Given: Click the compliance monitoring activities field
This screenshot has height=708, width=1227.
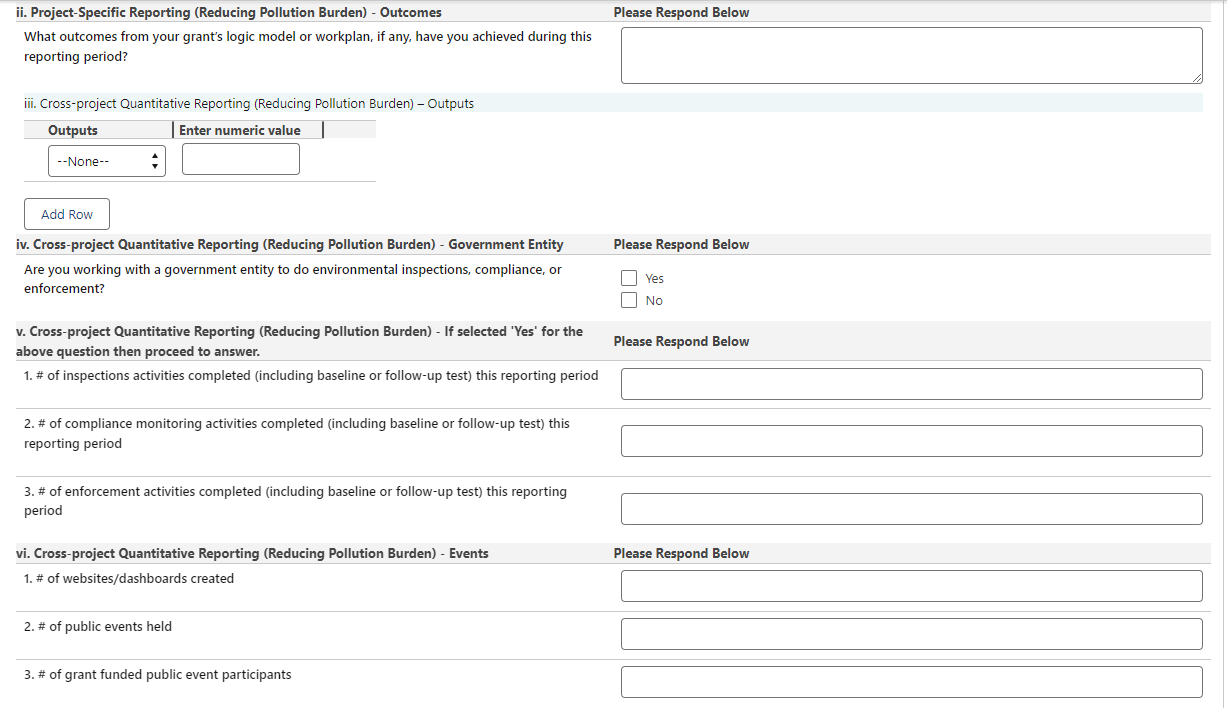Looking at the screenshot, I should click(x=911, y=441).
